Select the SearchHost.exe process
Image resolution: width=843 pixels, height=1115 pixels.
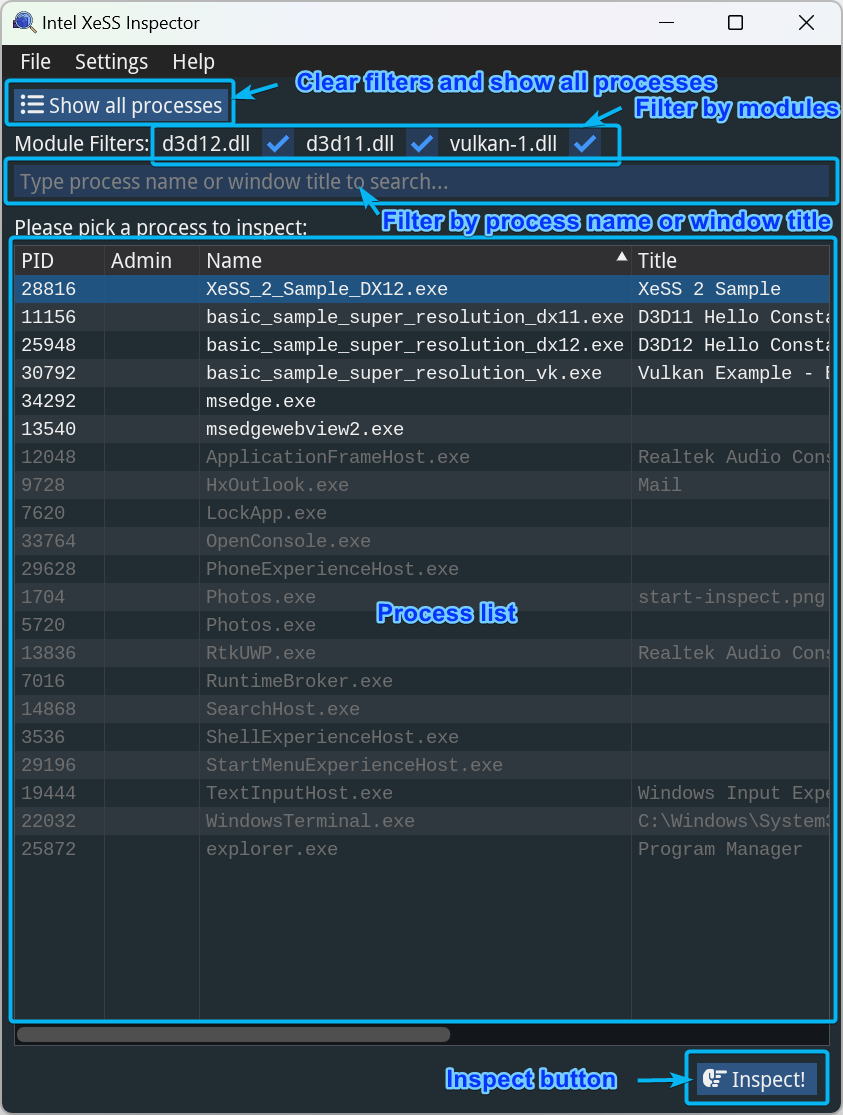click(x=421, y=709)
